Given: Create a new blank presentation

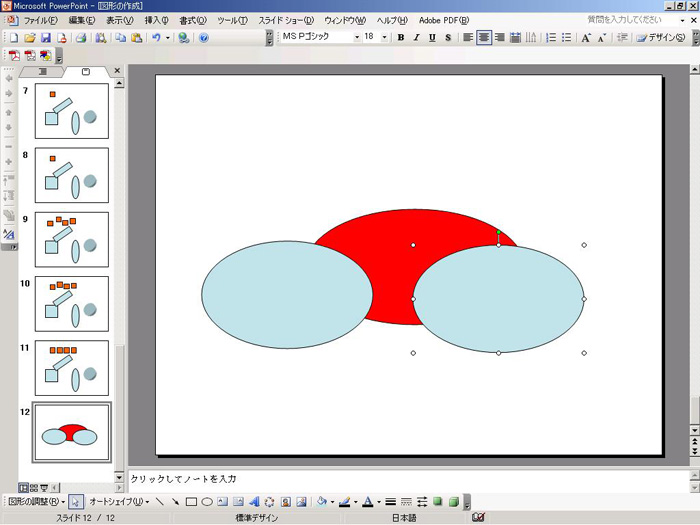Looking at the screenshot, I should coord(14,38).
